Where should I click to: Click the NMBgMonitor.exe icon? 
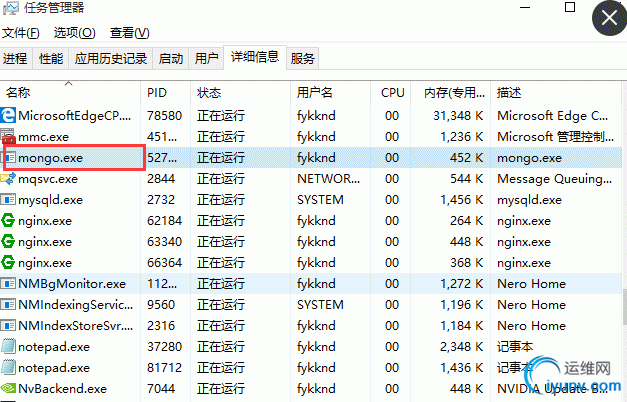(x=8, y=284)
